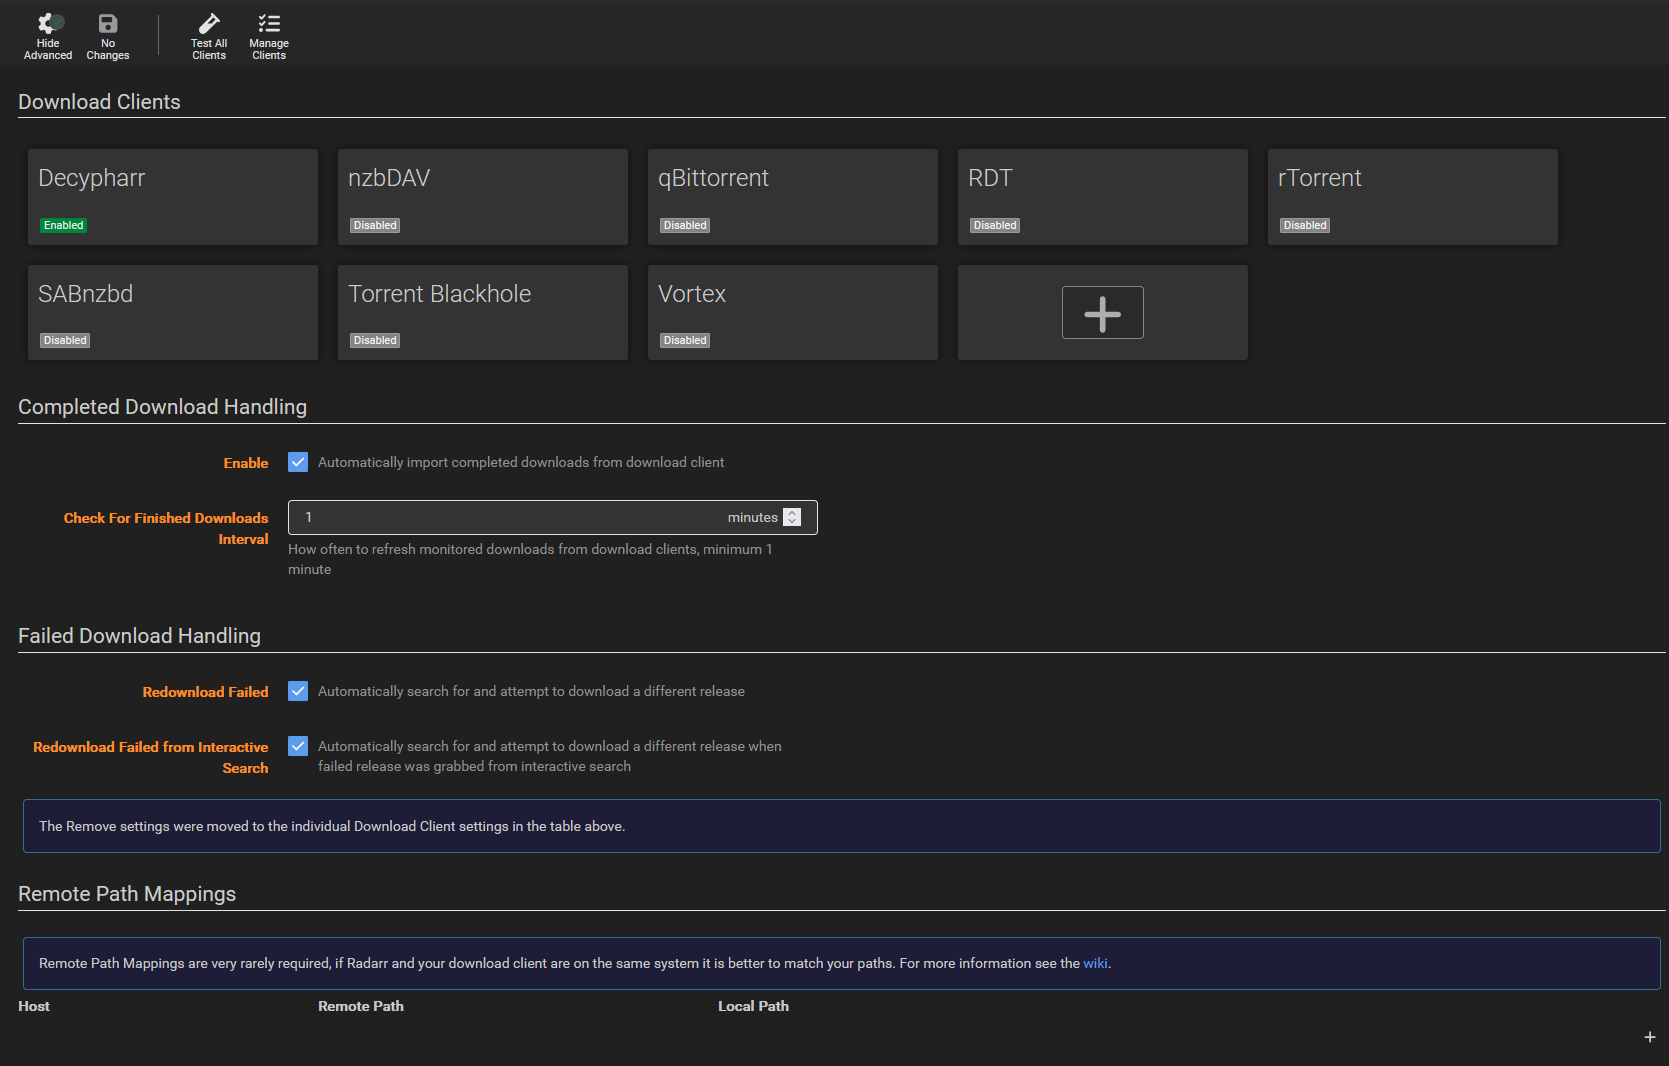
Task: Click the Disabled badge on RDT
Action: pos(995,225)
